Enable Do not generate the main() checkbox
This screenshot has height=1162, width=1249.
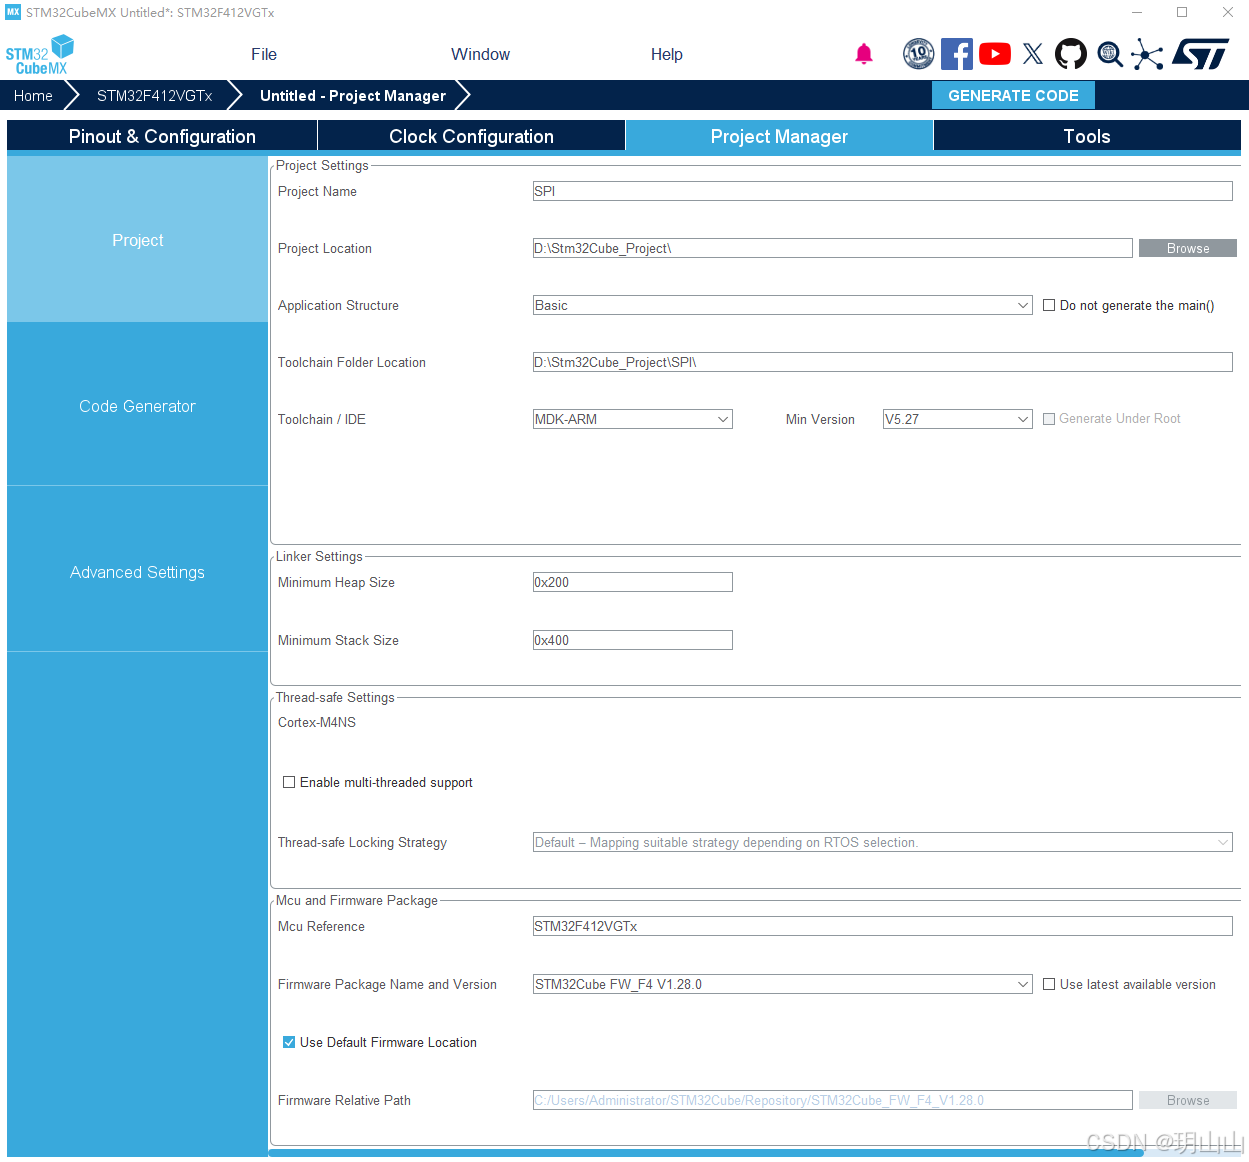[x=1049, y=305]
